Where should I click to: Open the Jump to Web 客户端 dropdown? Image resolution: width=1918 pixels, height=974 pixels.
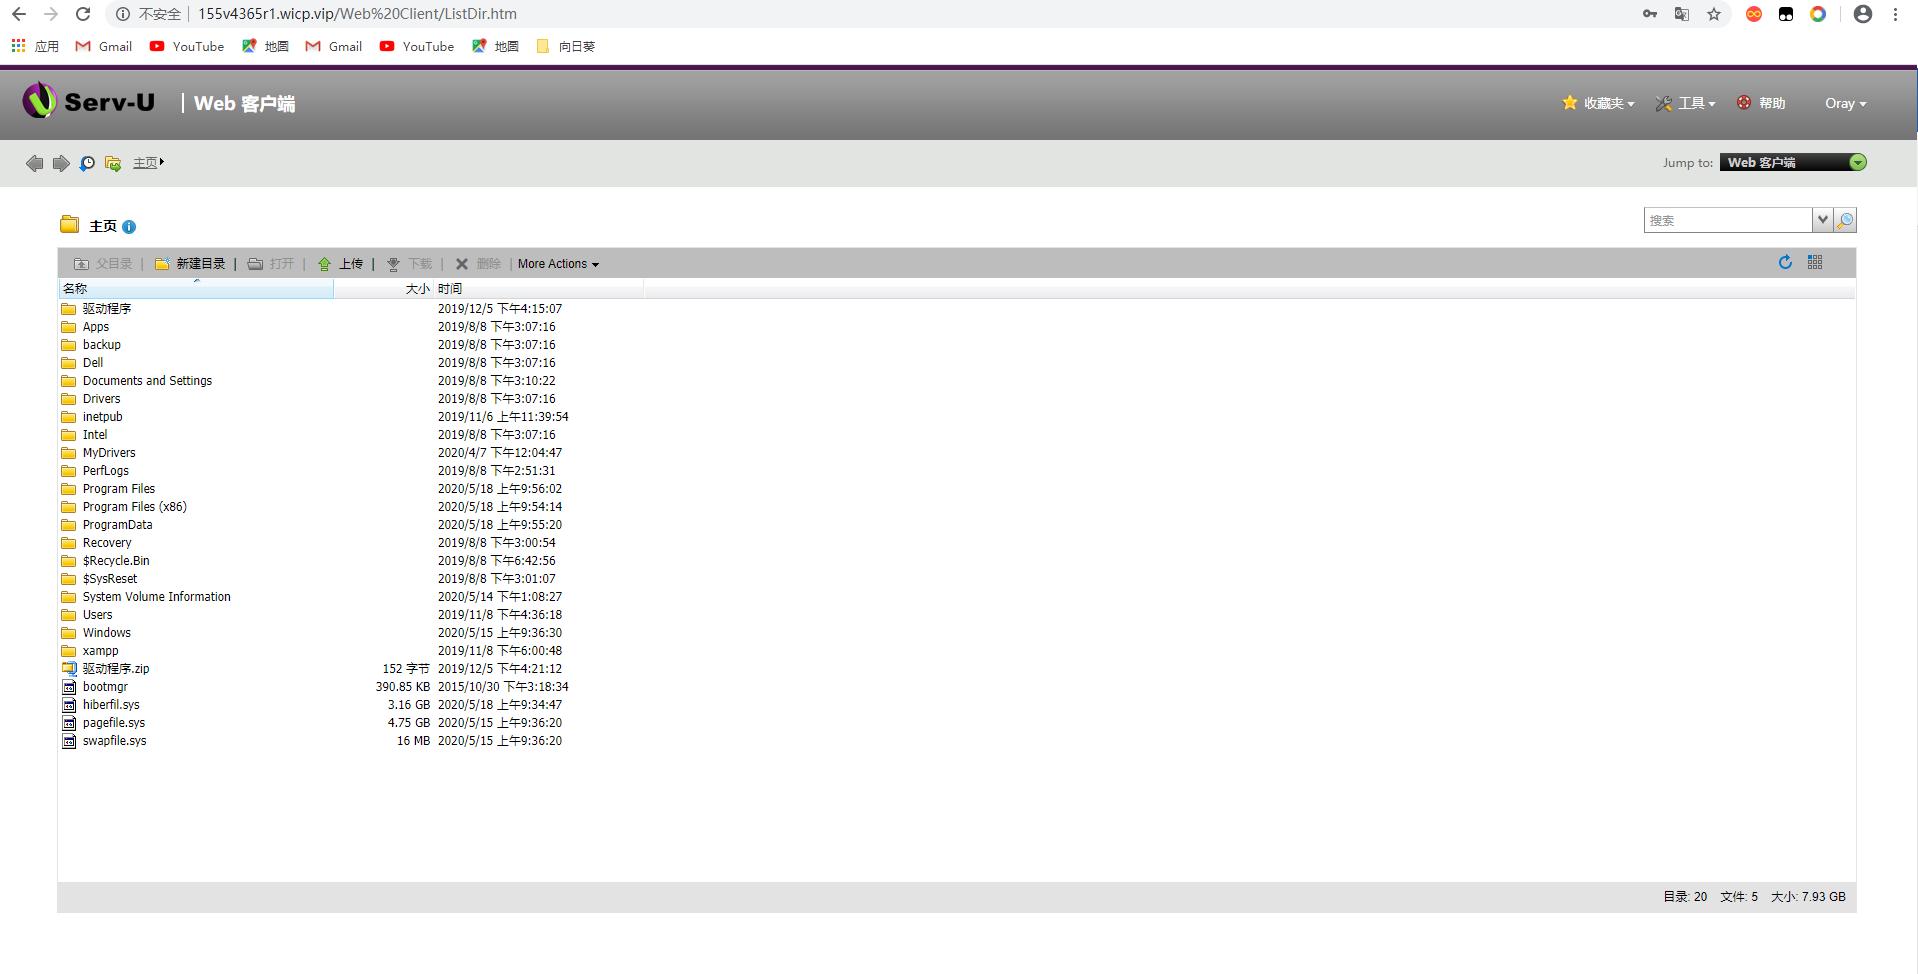pyautogui.click(x=1793, y=162)
